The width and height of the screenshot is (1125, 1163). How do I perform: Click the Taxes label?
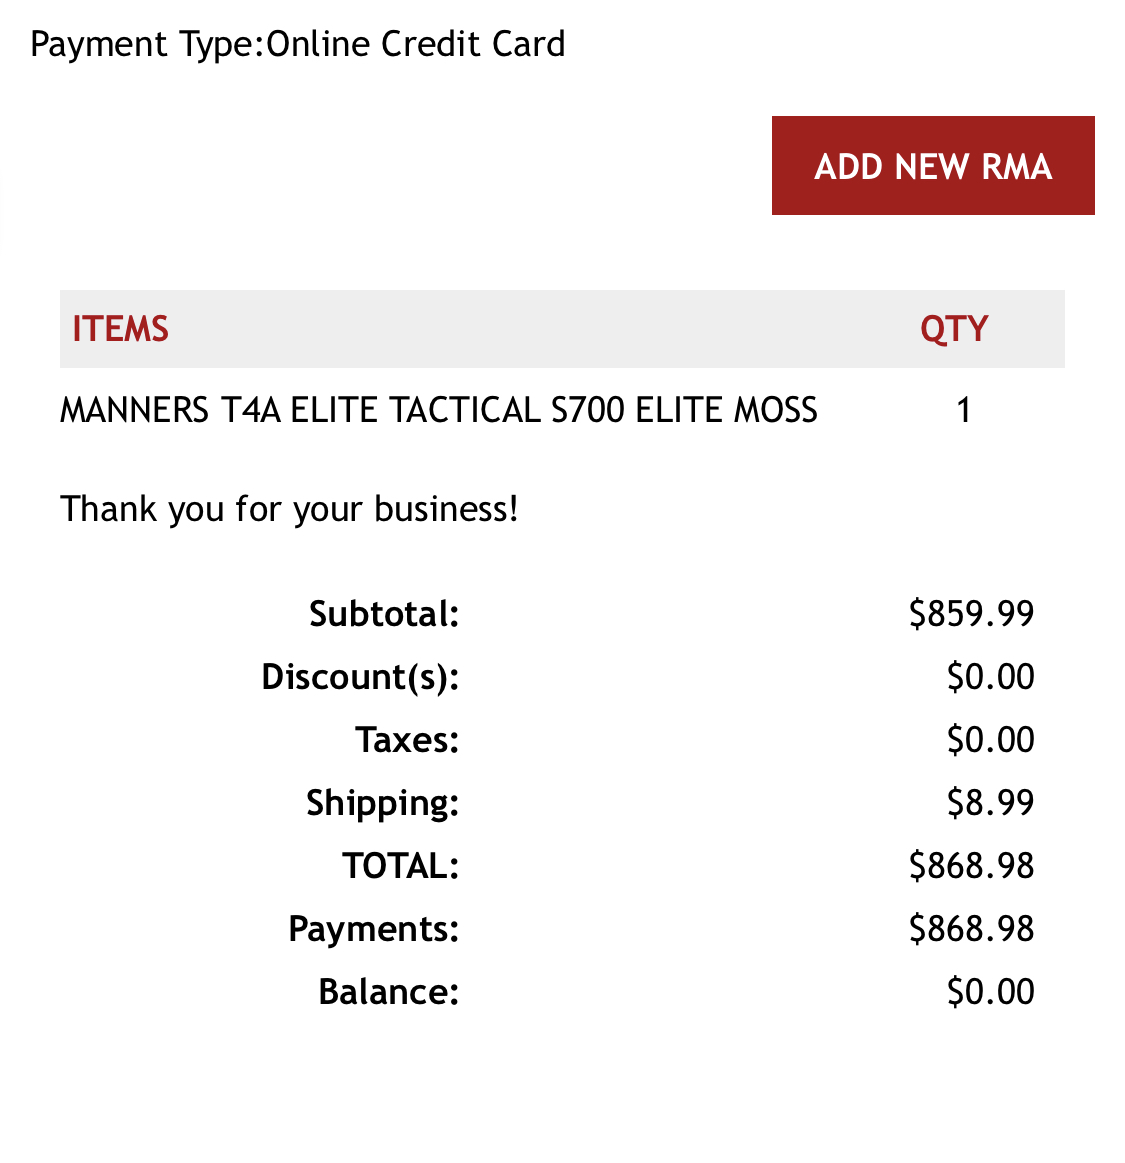tap(407, 740)
